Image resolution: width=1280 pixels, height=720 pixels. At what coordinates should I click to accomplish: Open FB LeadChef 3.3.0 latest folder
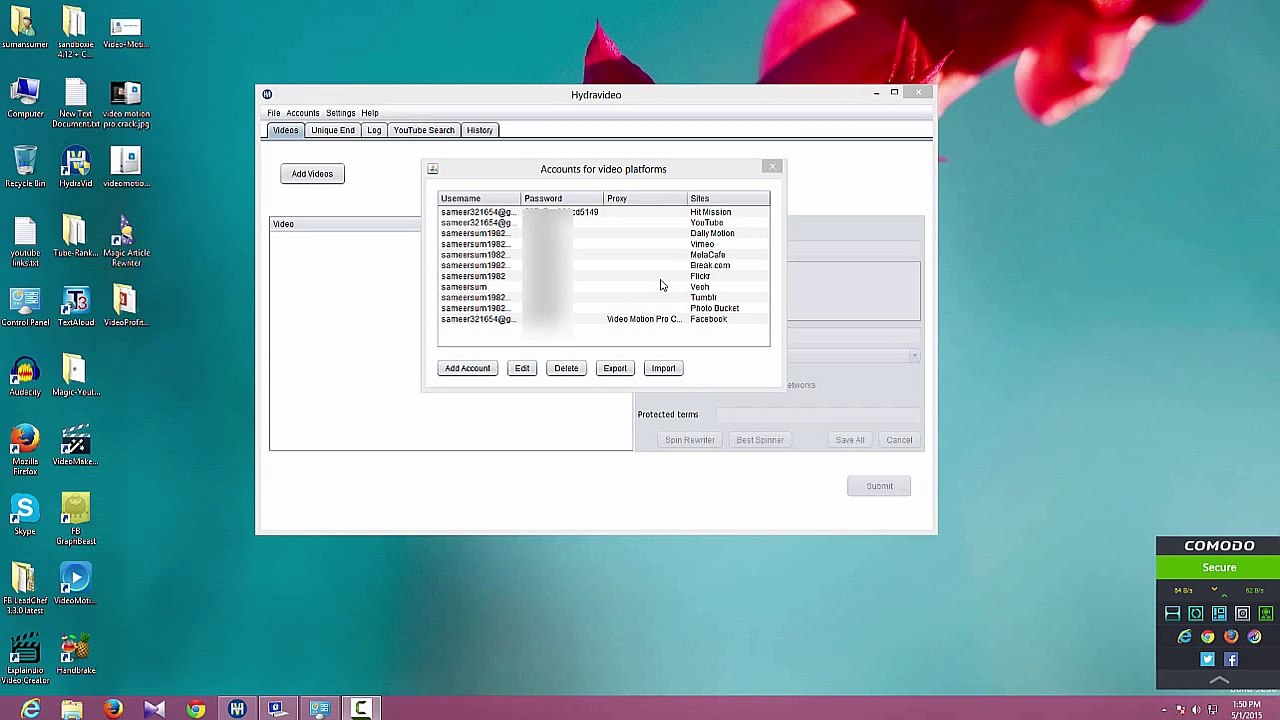[x=25, y=589]
